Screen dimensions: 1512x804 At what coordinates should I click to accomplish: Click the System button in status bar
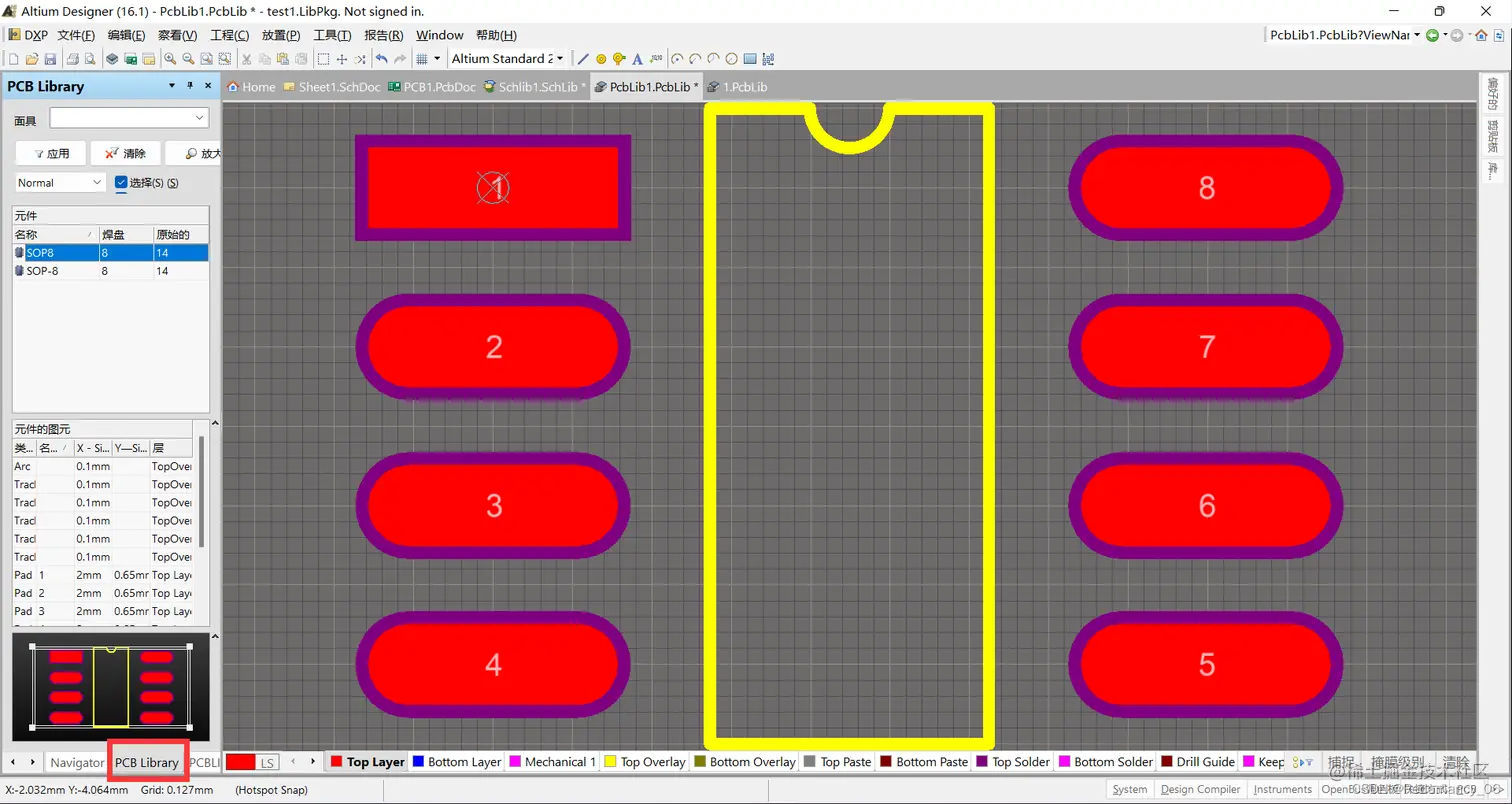tap(1130, 790)
